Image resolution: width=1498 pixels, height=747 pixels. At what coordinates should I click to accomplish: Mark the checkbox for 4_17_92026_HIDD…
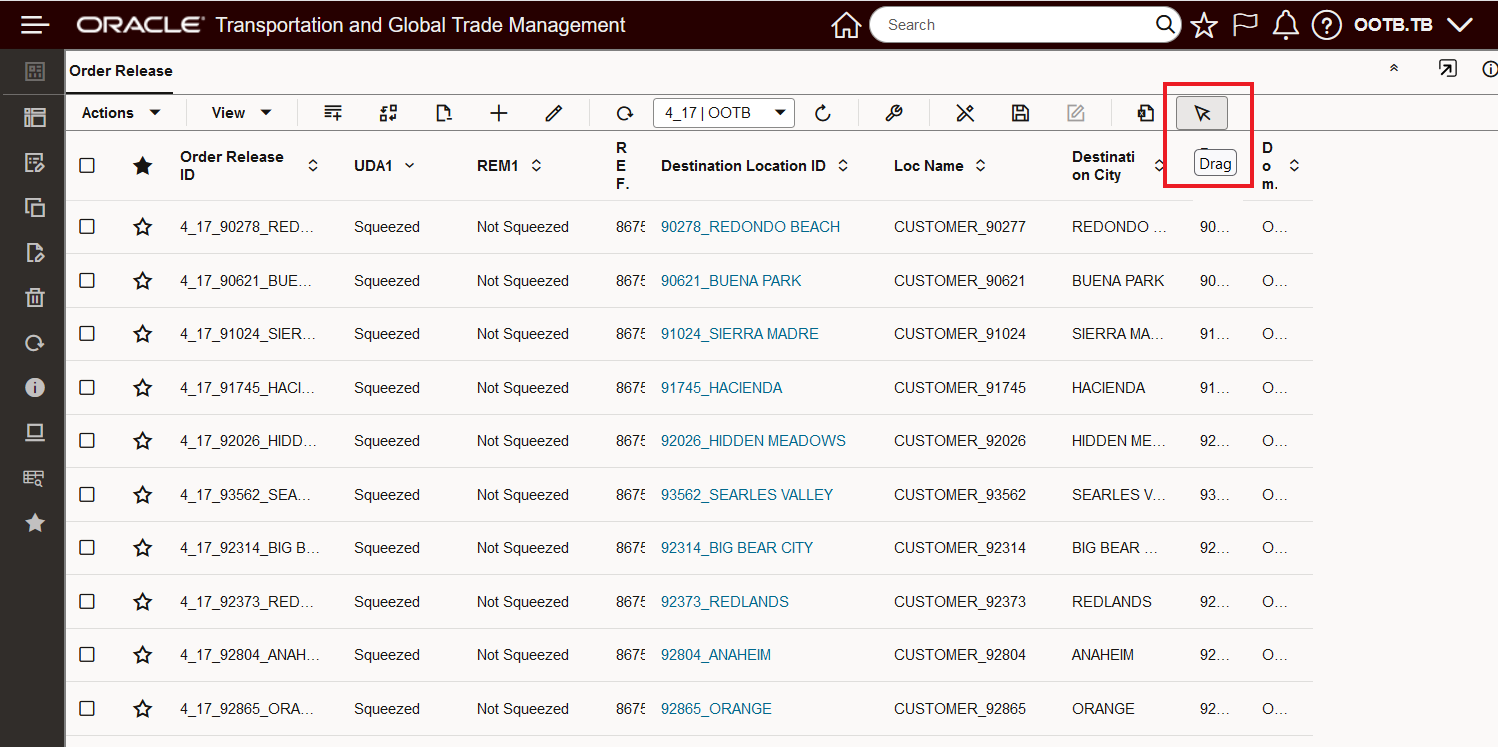coord(87,441)
